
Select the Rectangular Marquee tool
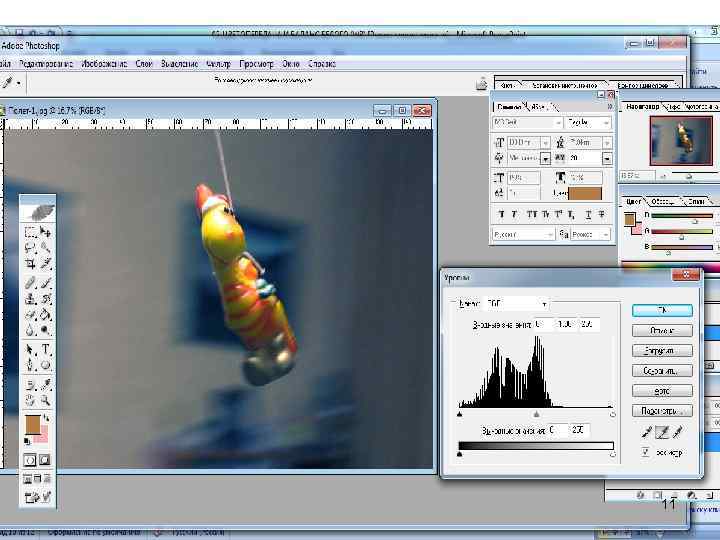[30, 232]
